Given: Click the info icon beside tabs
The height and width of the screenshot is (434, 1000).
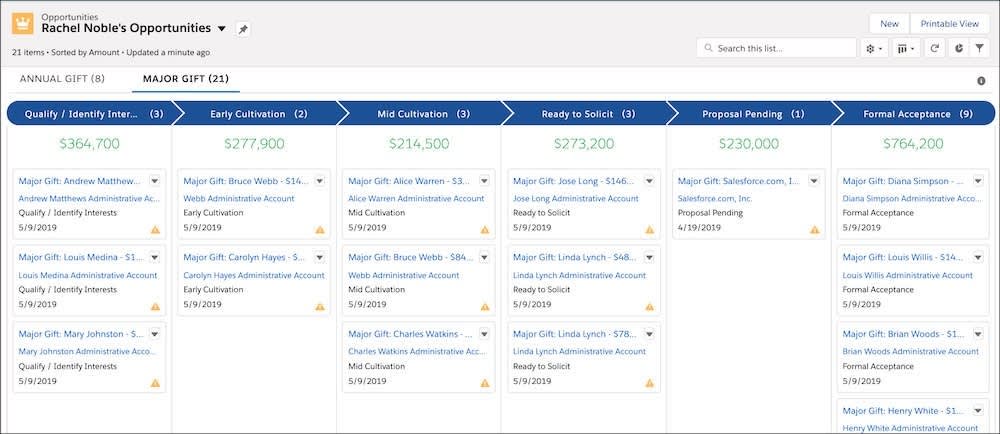Looking at the screenshot, I should pyautogui.click(x=982, y=81).
